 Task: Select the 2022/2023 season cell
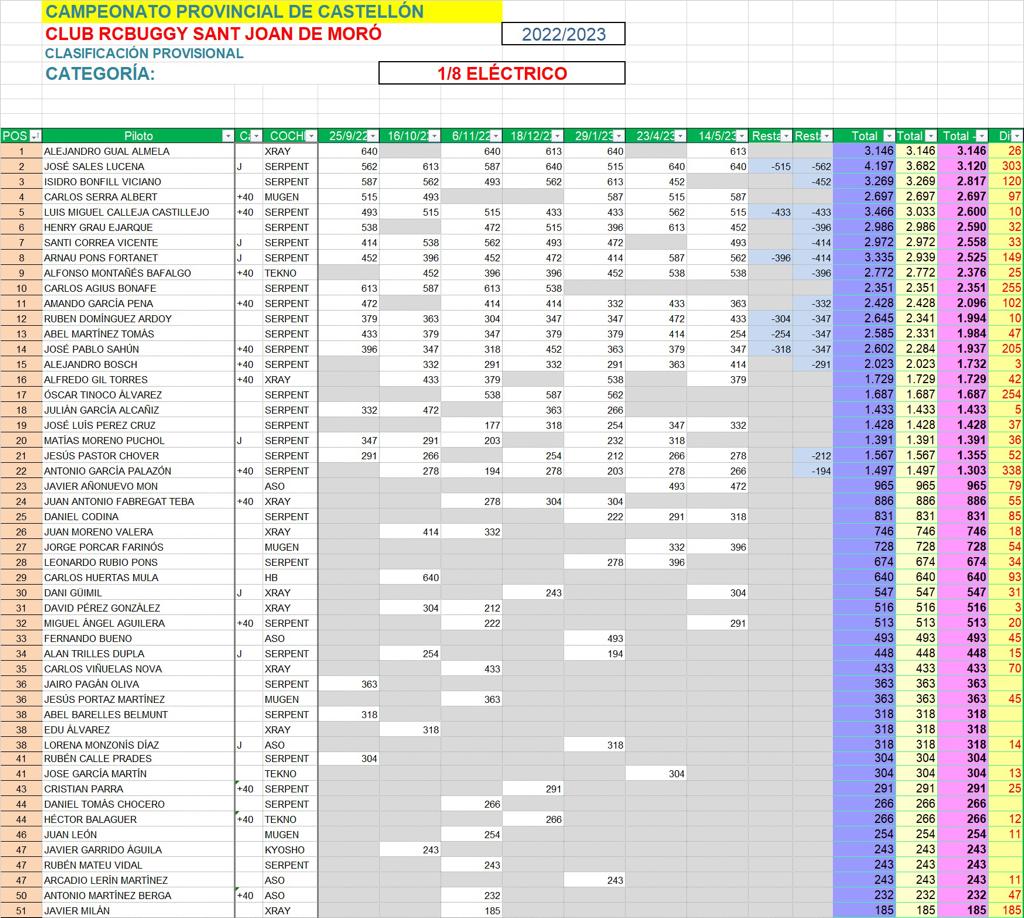(563, 34)
